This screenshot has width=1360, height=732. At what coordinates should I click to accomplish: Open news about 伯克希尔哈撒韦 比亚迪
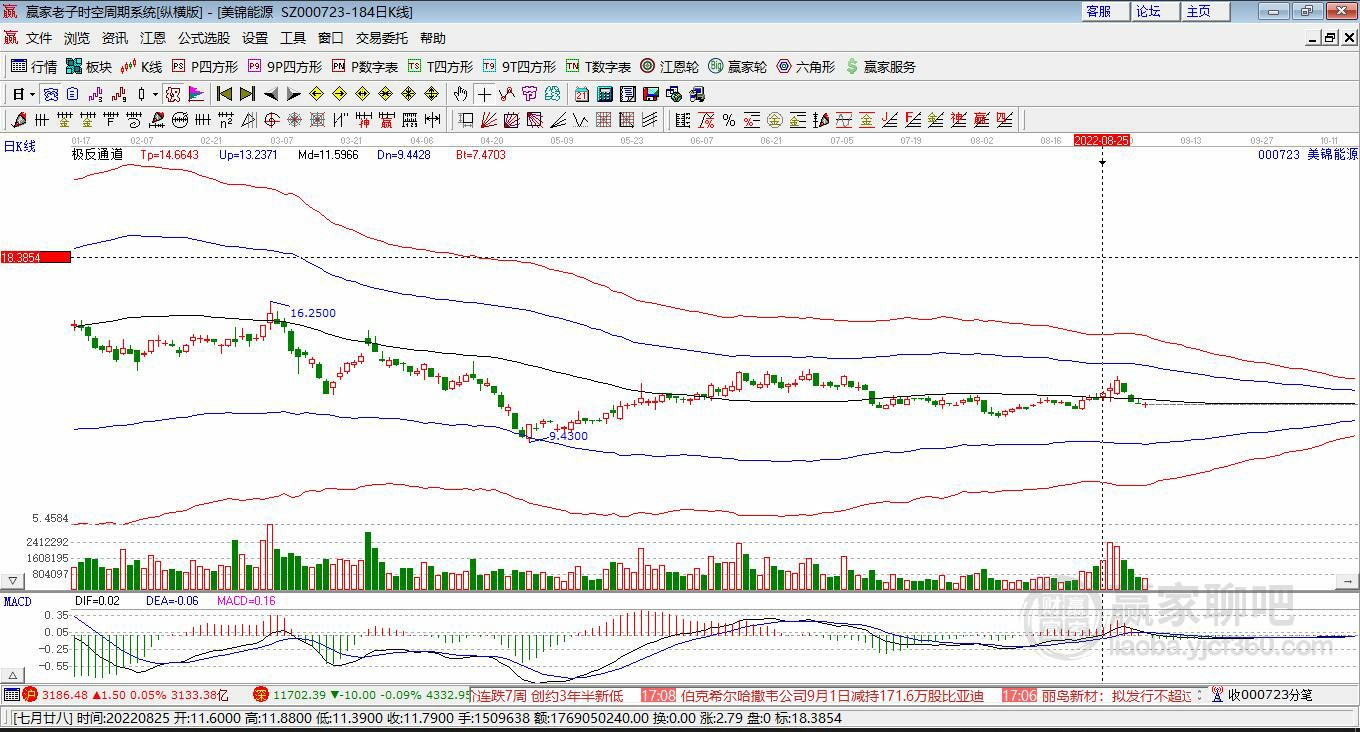point(832,695)
